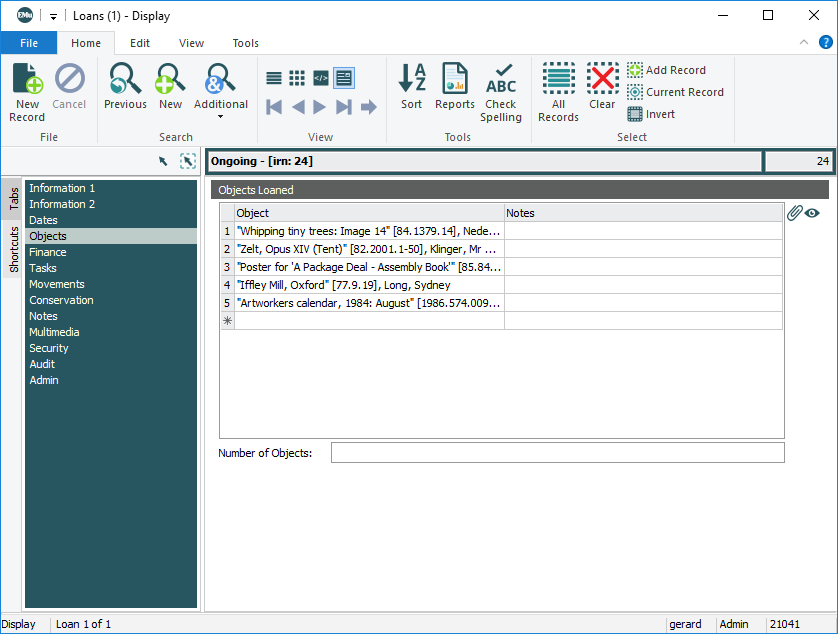Collapse the ribbon with the chevron

click(x=804, y=43)
